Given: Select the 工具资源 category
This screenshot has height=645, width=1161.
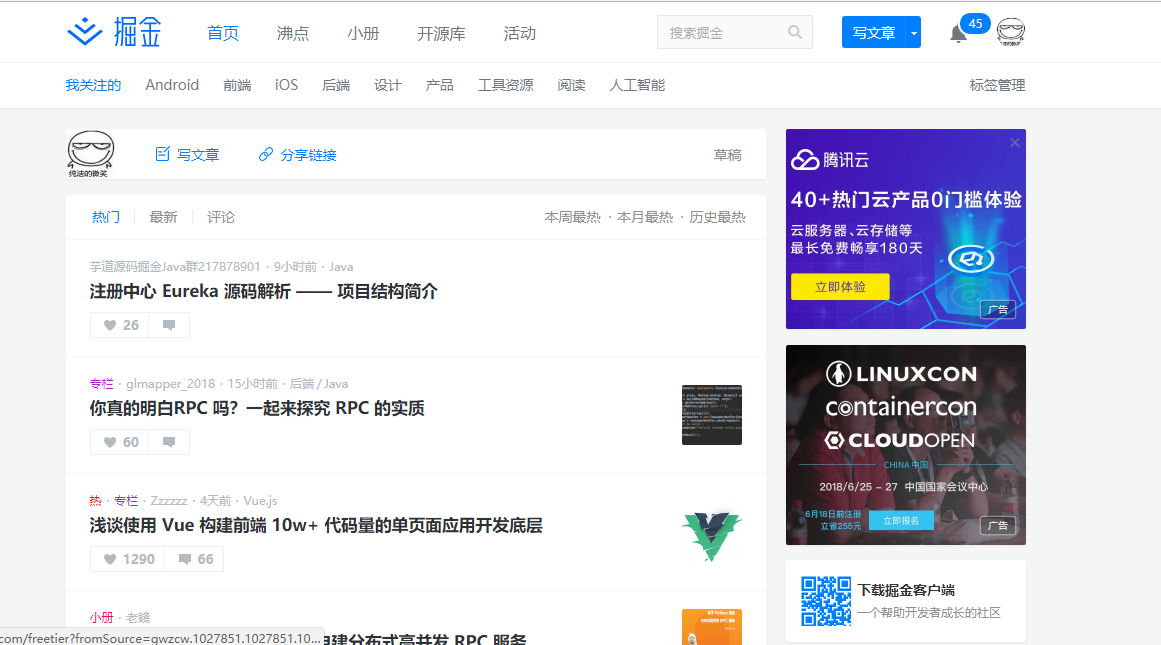Looking at the screenshot, I should click(x=506, y=85).
